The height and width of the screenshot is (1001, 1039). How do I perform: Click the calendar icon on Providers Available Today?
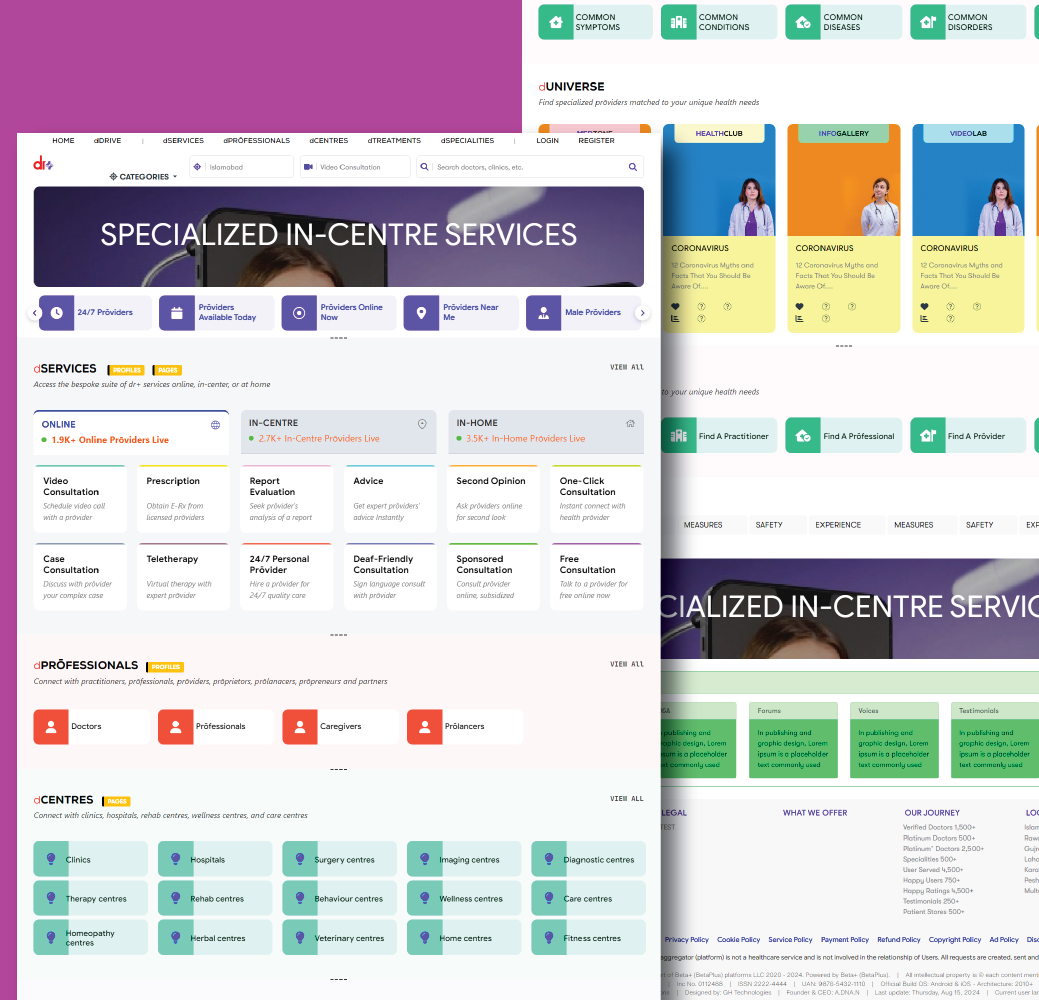177,313
